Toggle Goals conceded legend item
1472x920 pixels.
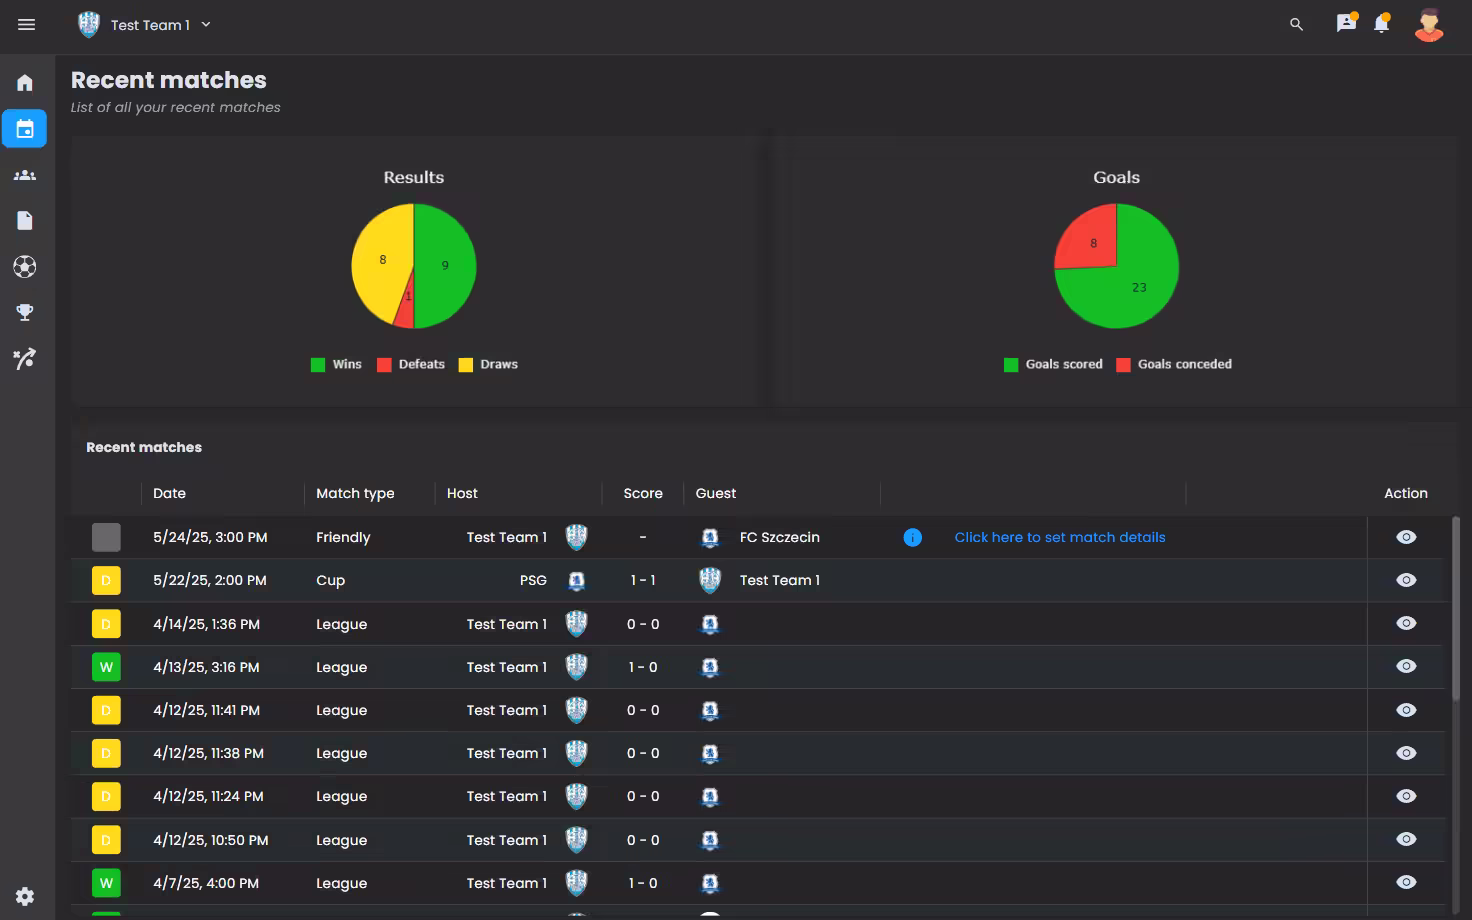coord(1174,365)
